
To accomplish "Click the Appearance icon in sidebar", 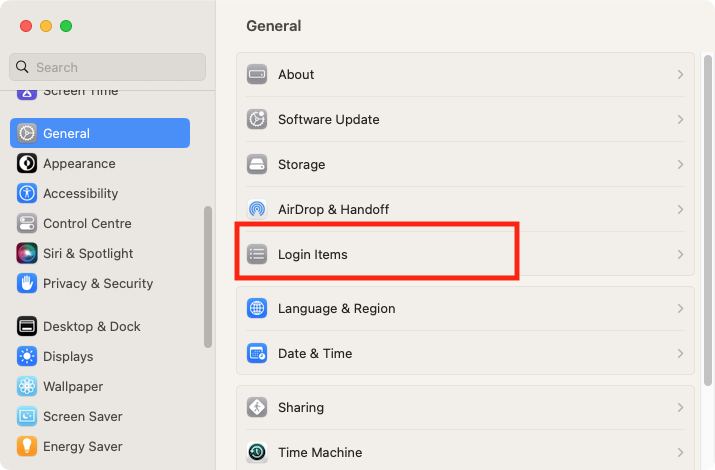I will tap(27, 163).
